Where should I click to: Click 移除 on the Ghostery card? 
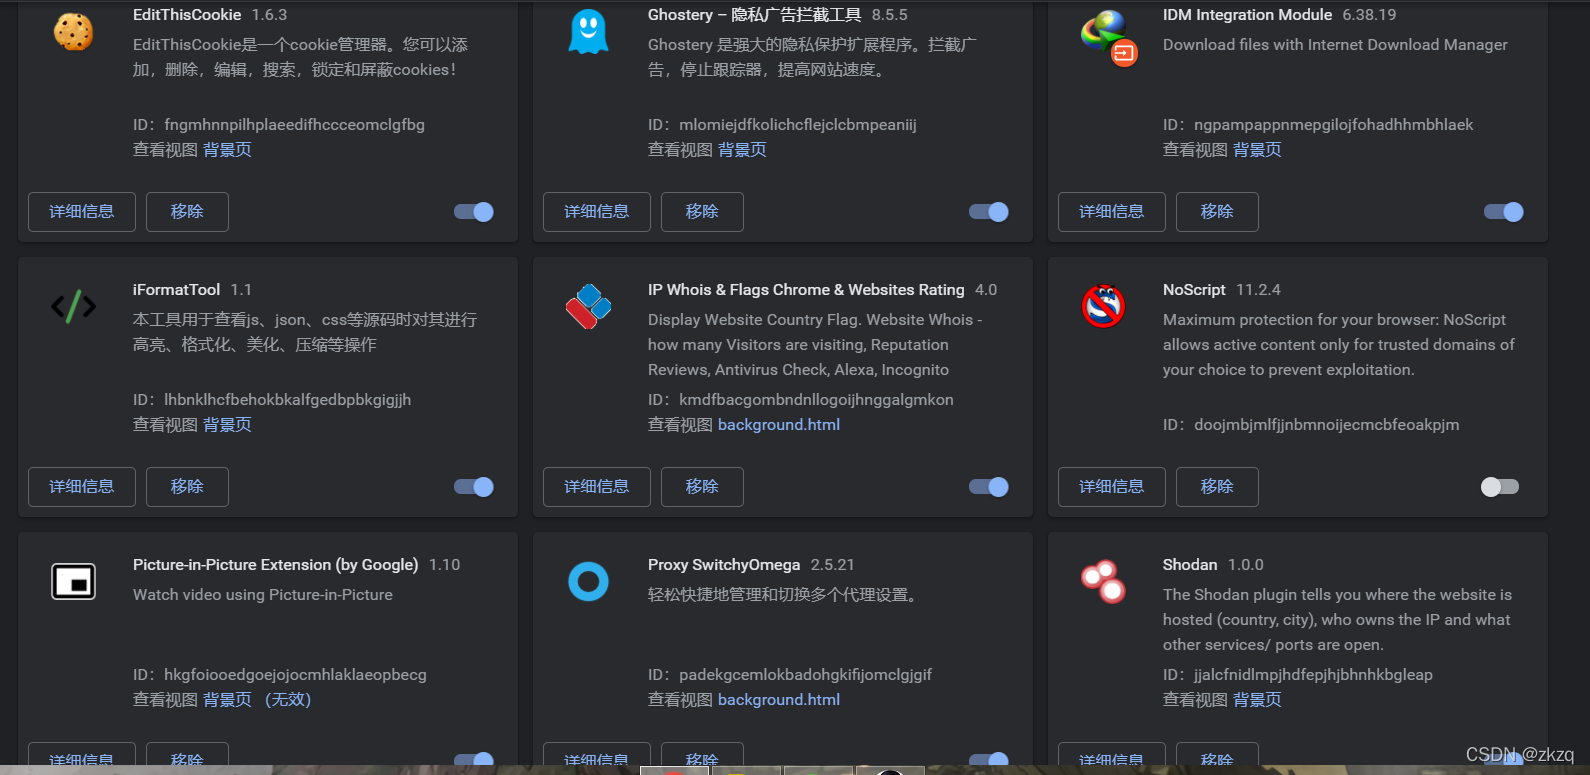point(702,212)
